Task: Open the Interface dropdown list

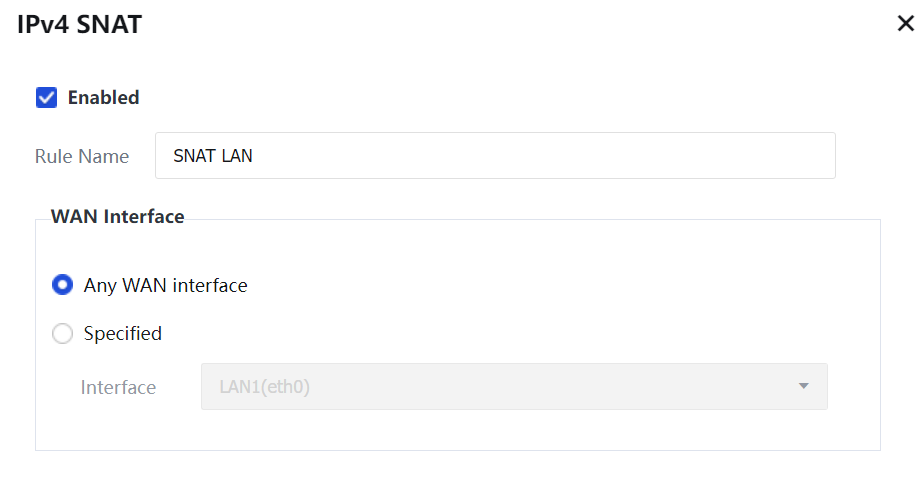Action: (x=514, y=387)
